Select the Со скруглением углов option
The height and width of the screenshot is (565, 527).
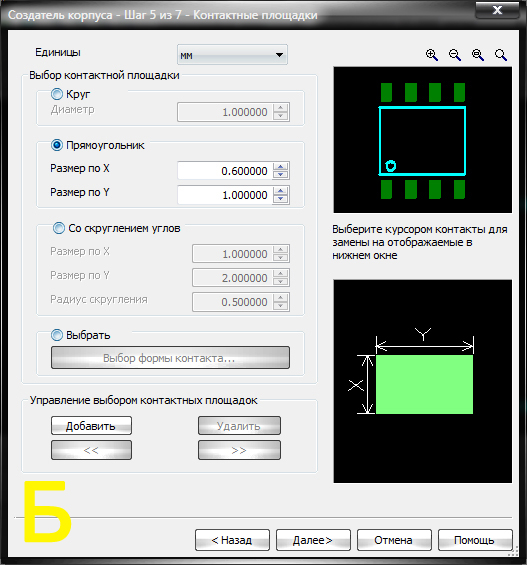click(x=59, y=228)
